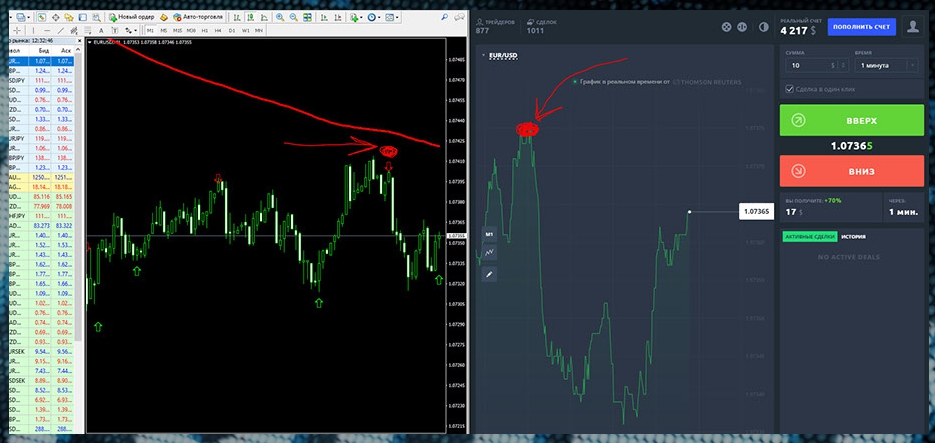Select the pencil drawing tool on chart

pos(490,273)
